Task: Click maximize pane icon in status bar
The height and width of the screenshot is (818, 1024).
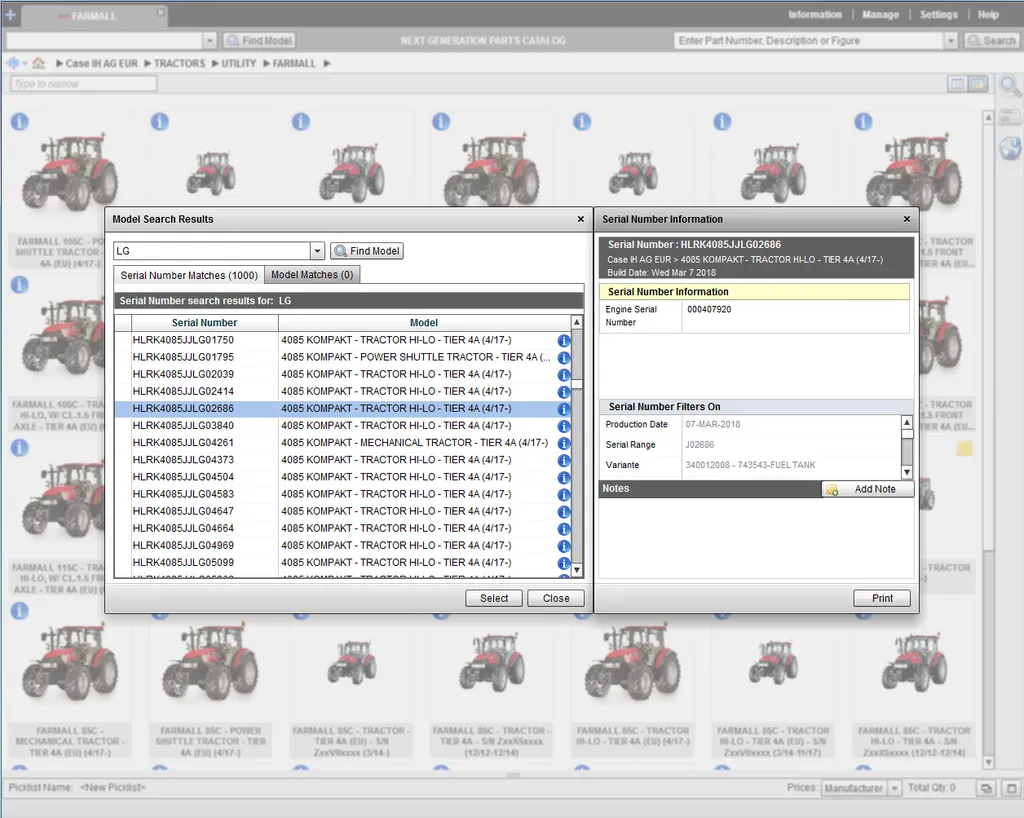Action: [x=1010, y=788]
